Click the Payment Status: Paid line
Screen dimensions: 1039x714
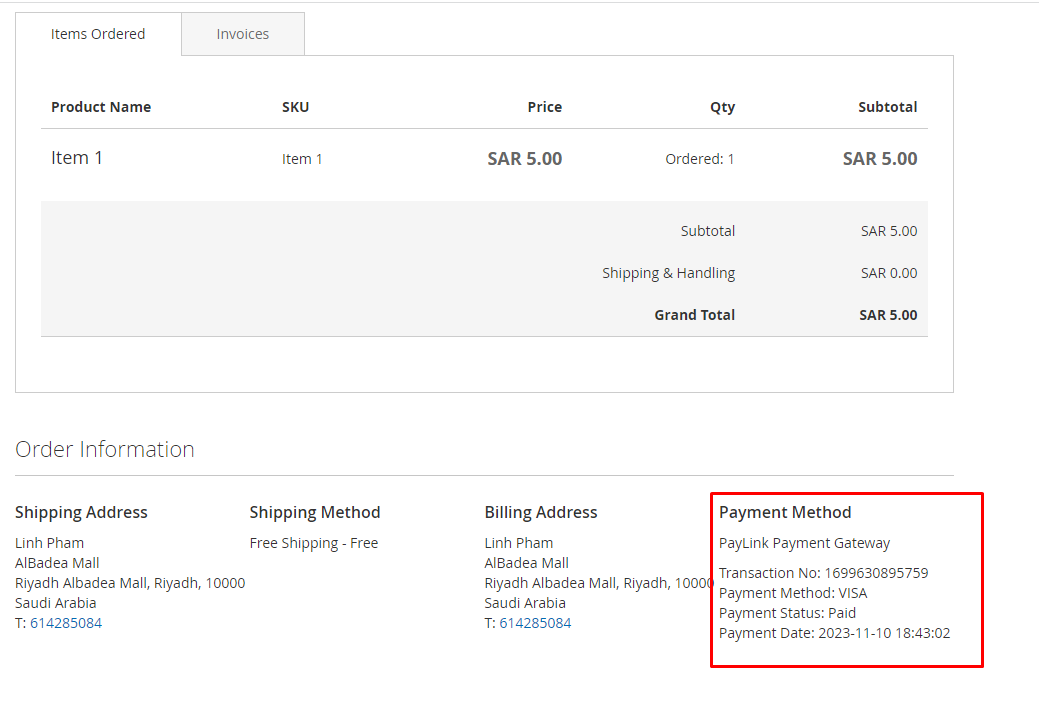coord(787,613)
